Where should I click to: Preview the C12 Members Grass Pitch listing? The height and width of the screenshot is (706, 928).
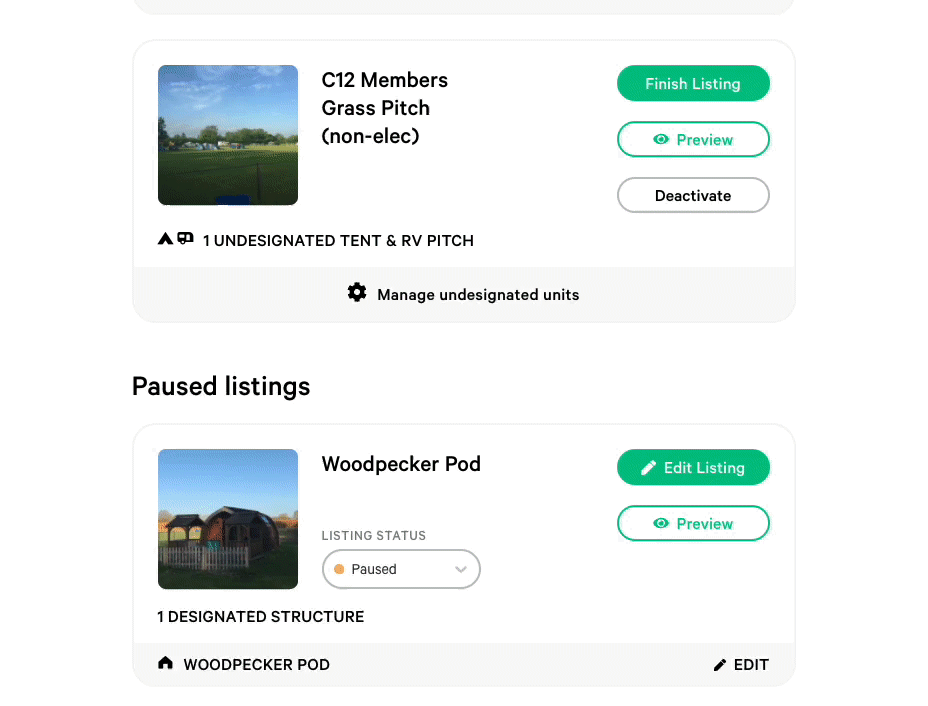click(x=693, y=139)
